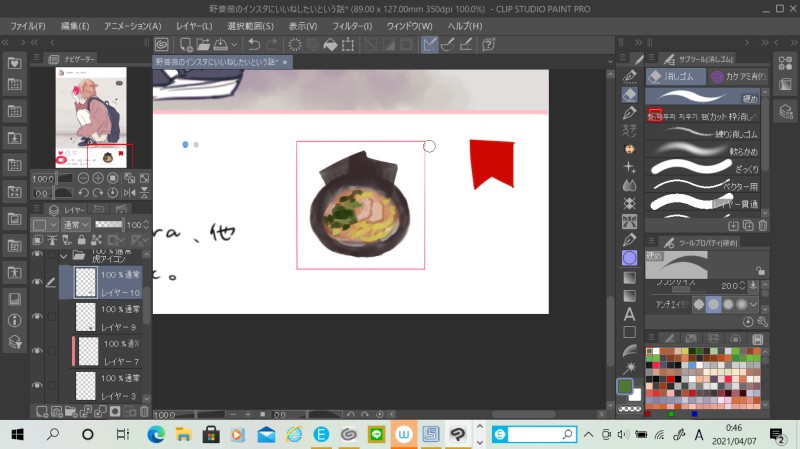Screen dimensions: 800x449
Task: Toggle the checkbox beside レイヤー 9
Action: tap(52, 316)
